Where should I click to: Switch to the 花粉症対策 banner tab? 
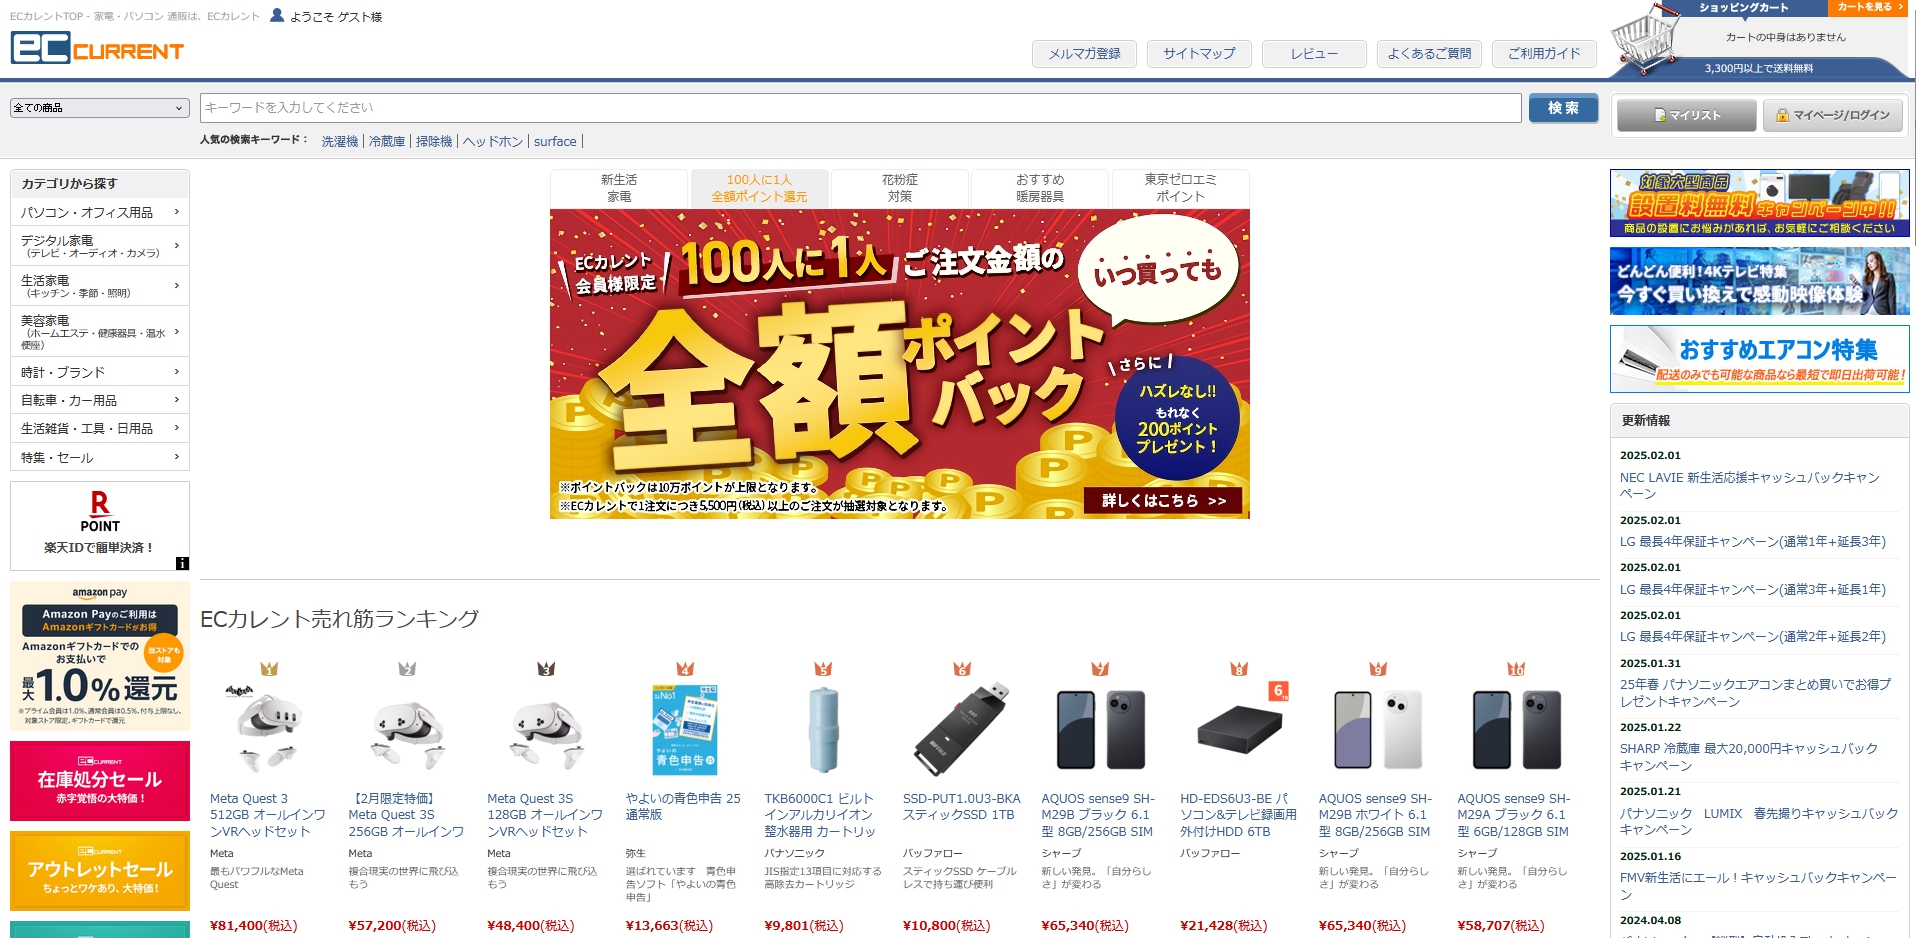pos(900,188)
